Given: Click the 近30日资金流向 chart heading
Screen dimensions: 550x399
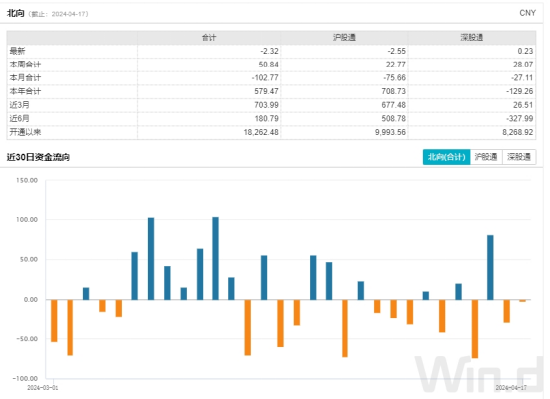Looking at the screenshot, I should click(38, 157).
